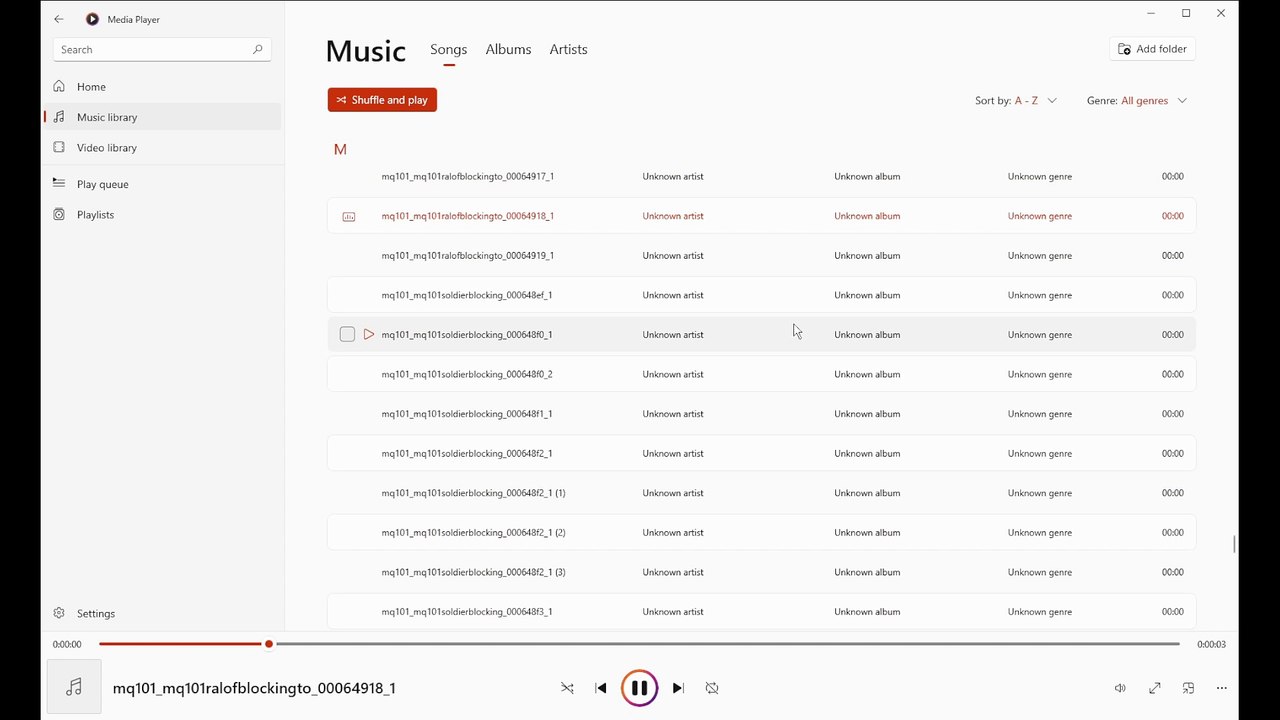The height and width of the screenshot is (720, 1280).
Task: Click 00:00 duration in the 00064917_1 row
Action: pyautogui.click(x=1172, y=176)
